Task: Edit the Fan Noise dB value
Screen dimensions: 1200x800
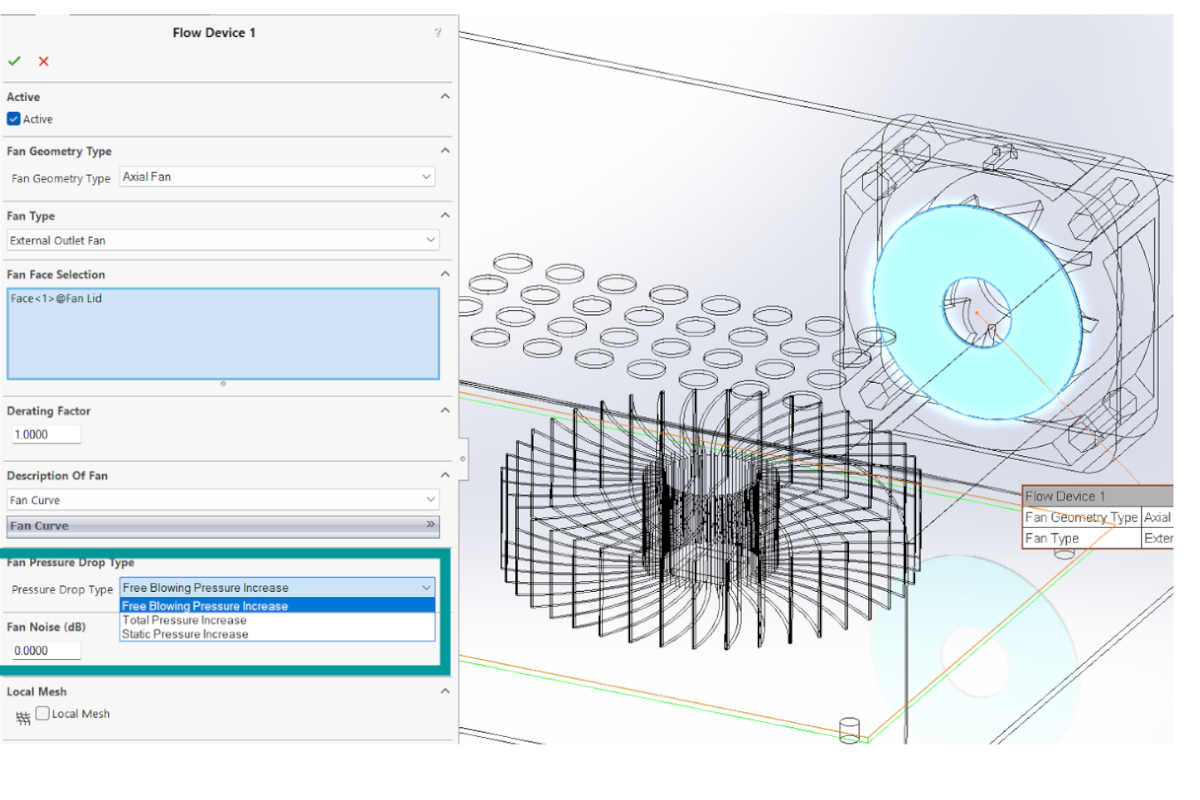Action: 44,650
